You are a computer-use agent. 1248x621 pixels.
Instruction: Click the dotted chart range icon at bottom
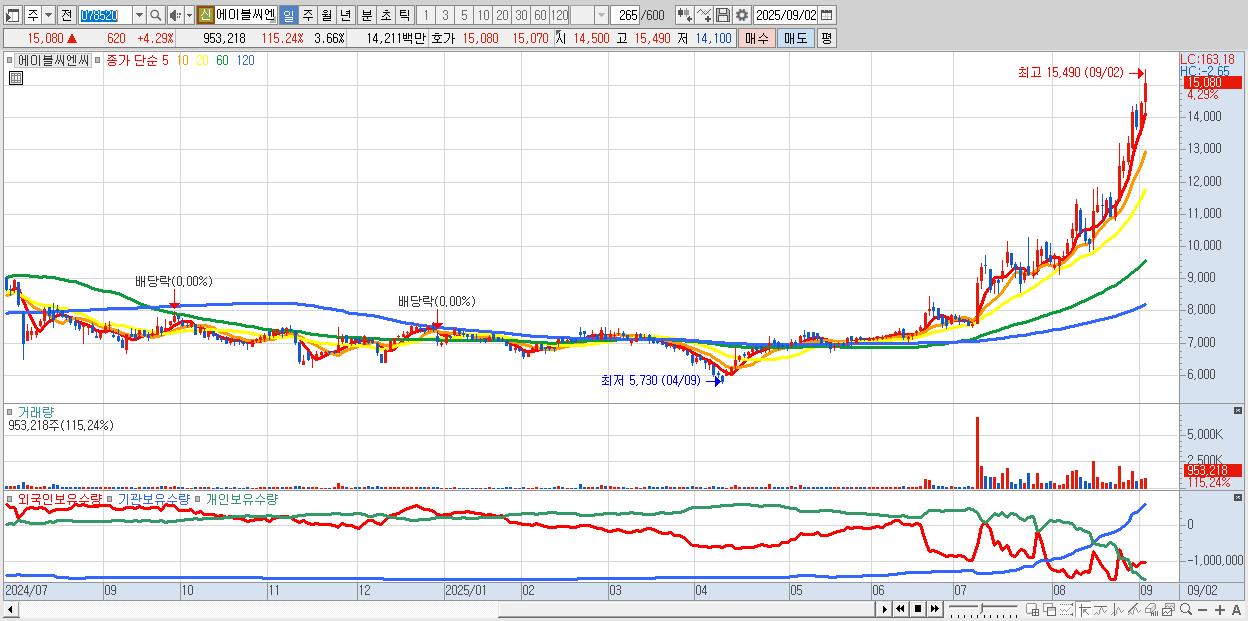tap(1066, 609)
